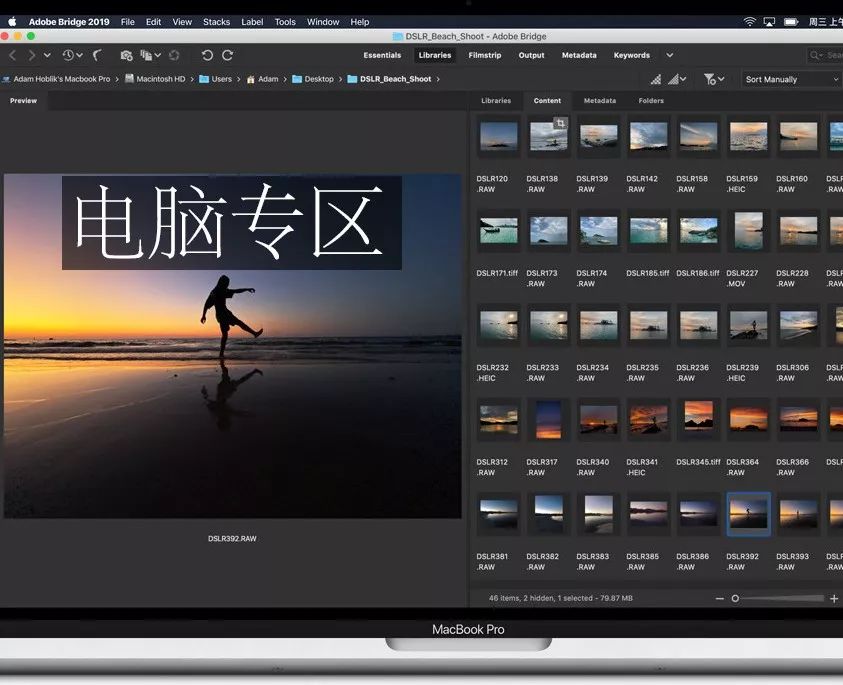Open the Apple menu
Image resolution: width=843 pixels, height=685 pixels.
tap(12, 22)
